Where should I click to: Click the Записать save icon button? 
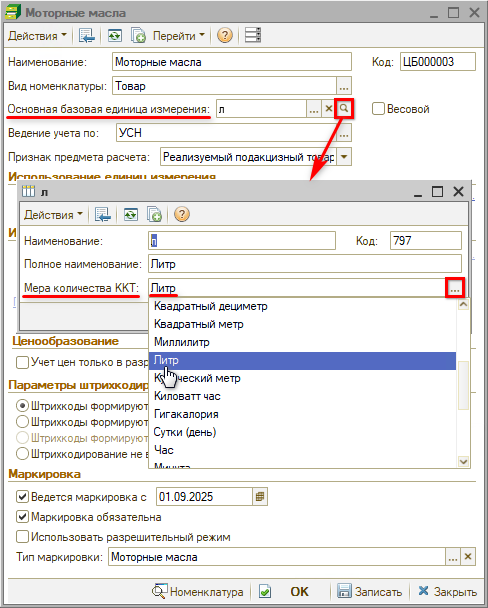tap(369, 592)
